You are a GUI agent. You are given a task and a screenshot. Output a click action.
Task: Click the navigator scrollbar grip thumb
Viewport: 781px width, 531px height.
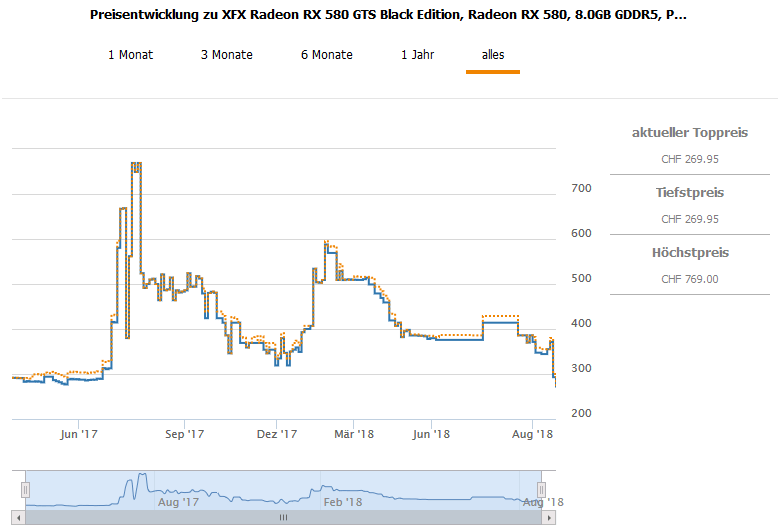coord(283,518)
